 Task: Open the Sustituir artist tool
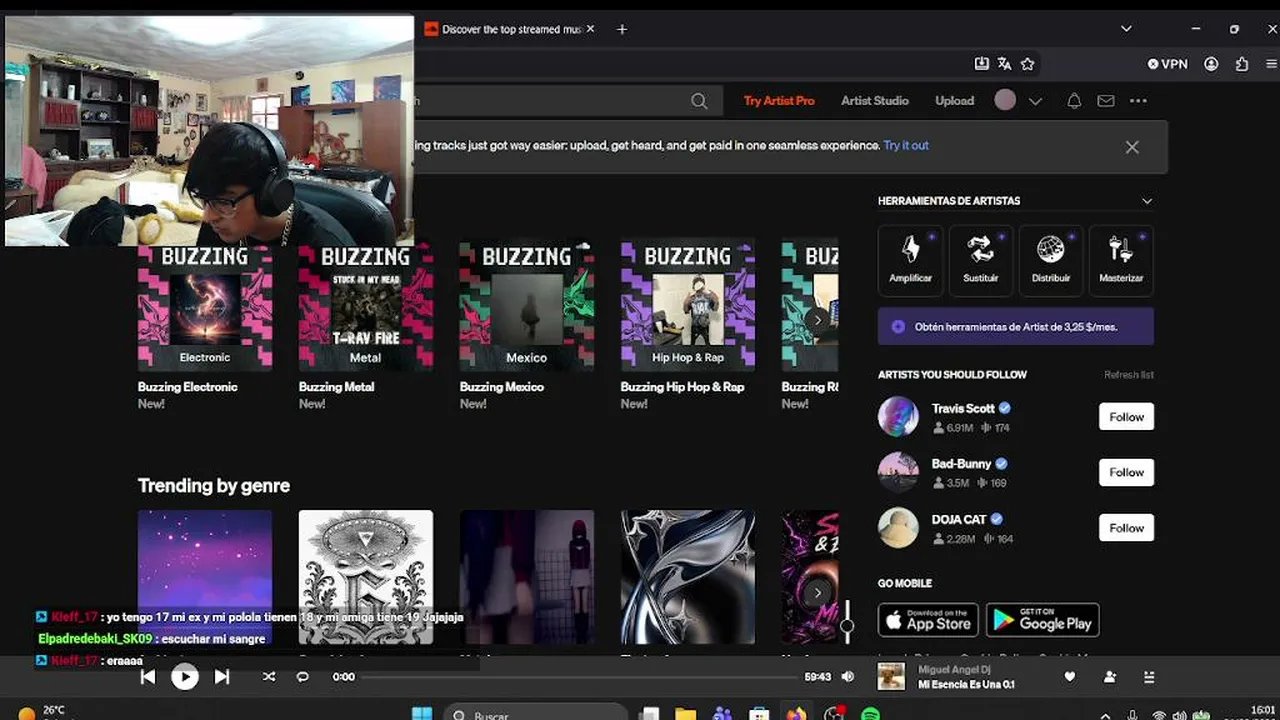click(x=981, y=260)
